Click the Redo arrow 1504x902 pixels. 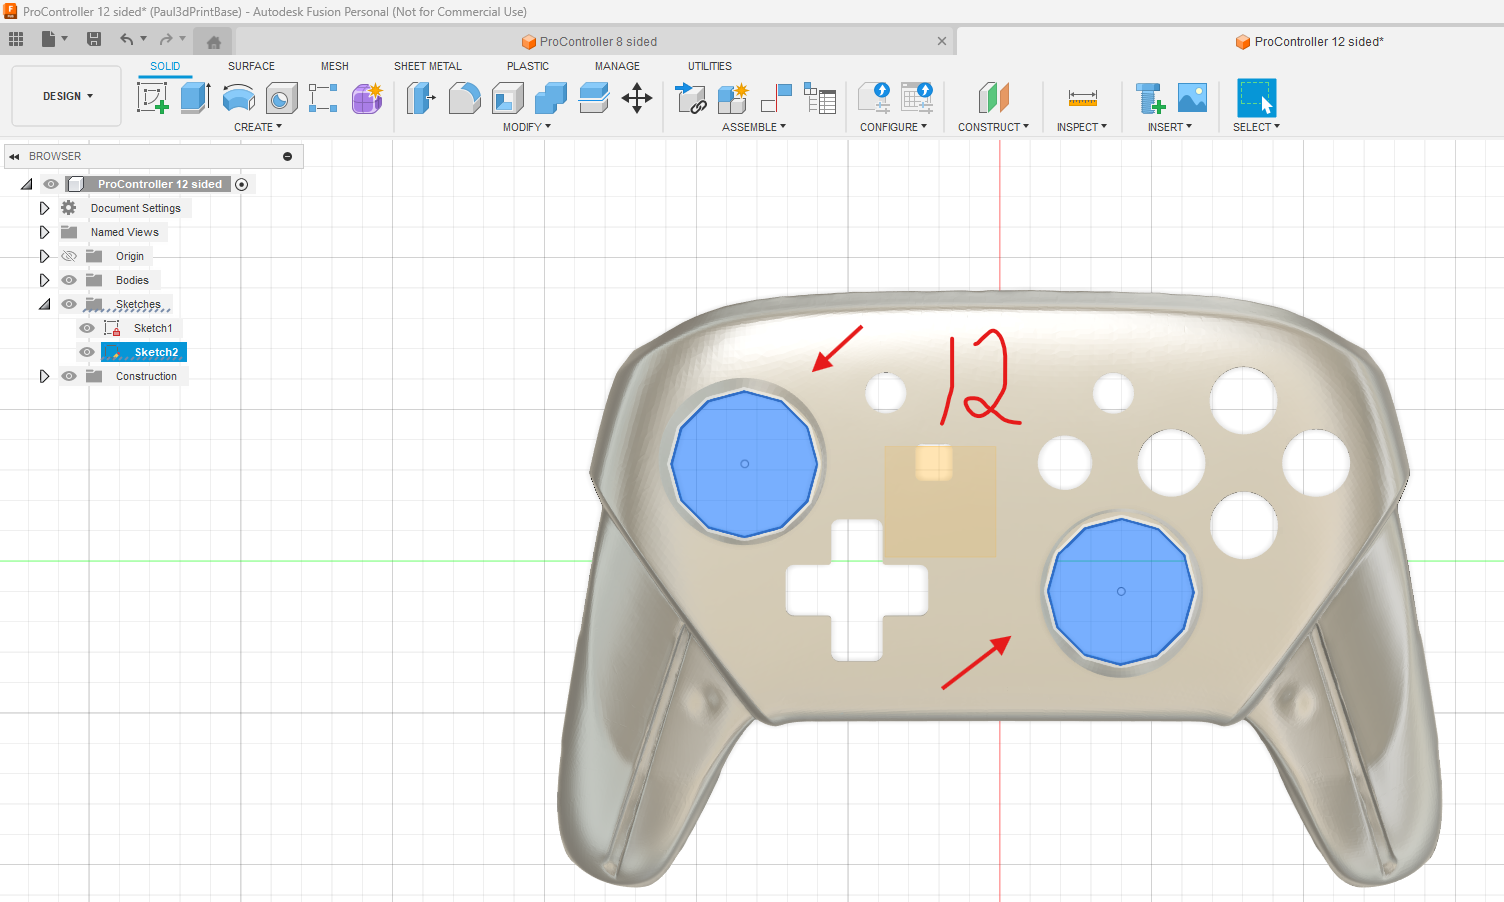pos(166,39)
